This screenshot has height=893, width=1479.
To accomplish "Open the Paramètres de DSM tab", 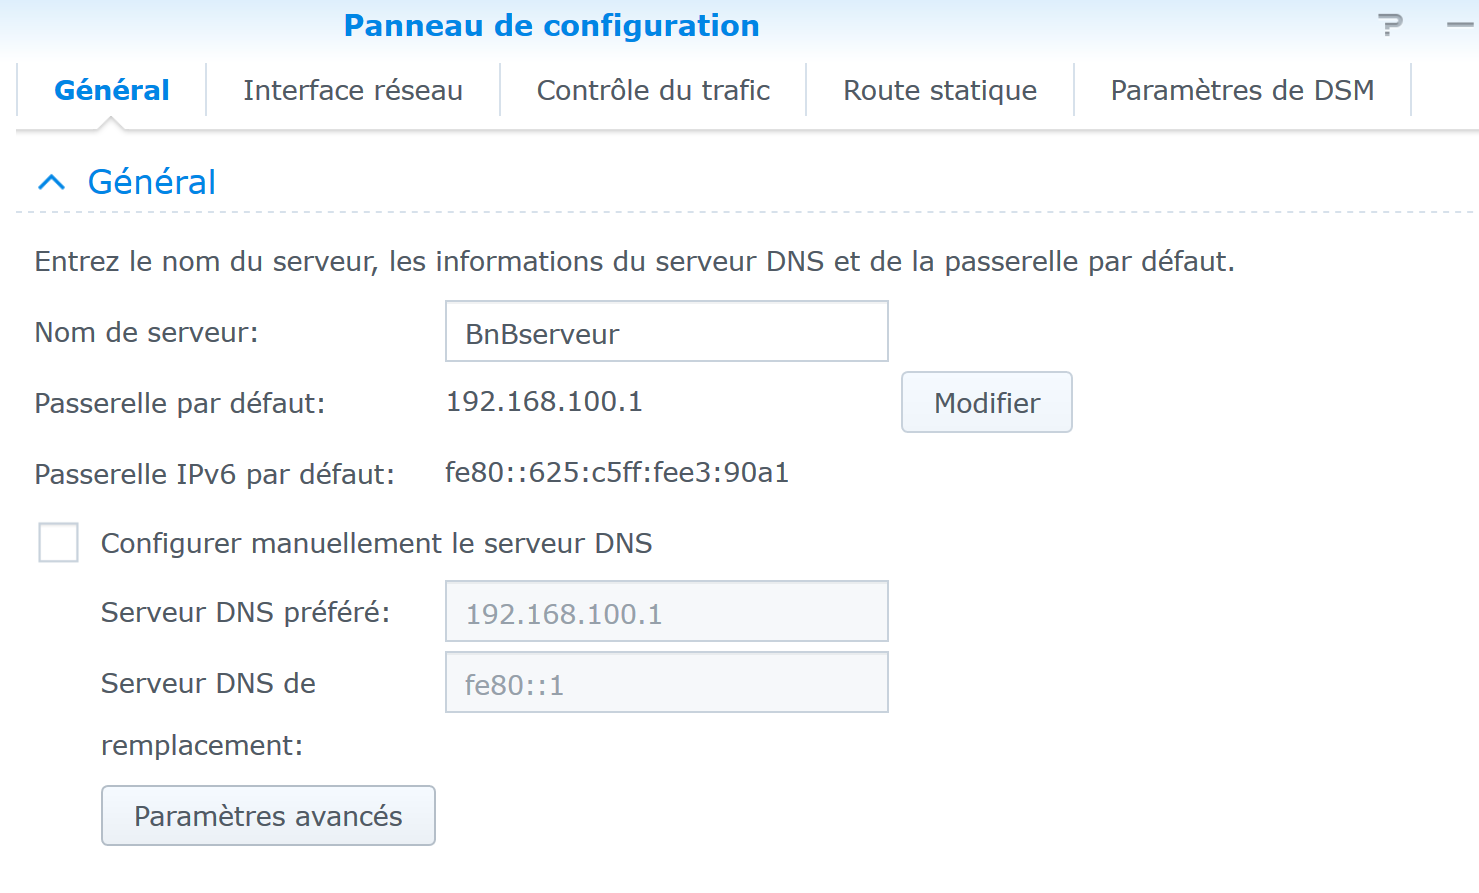I will 1242,90.
